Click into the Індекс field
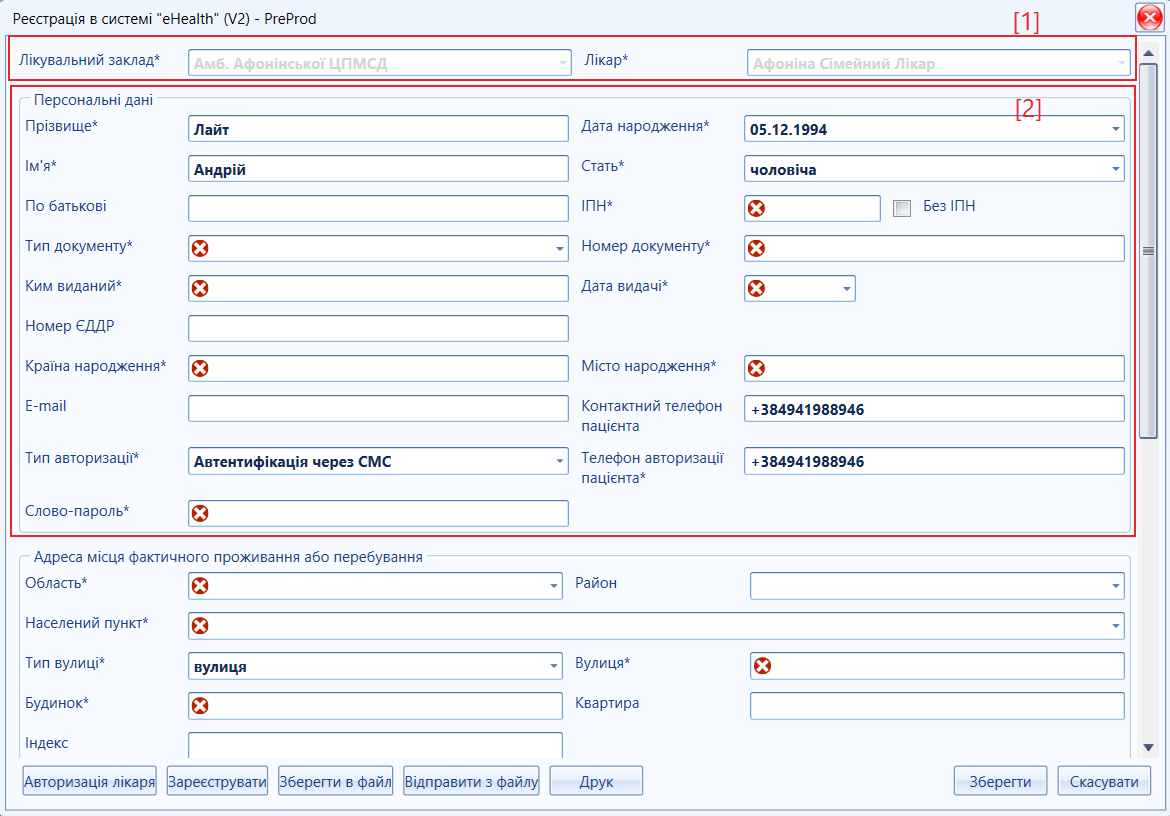The width and height of the screenshot is (1170, 816). click(375, 744)
